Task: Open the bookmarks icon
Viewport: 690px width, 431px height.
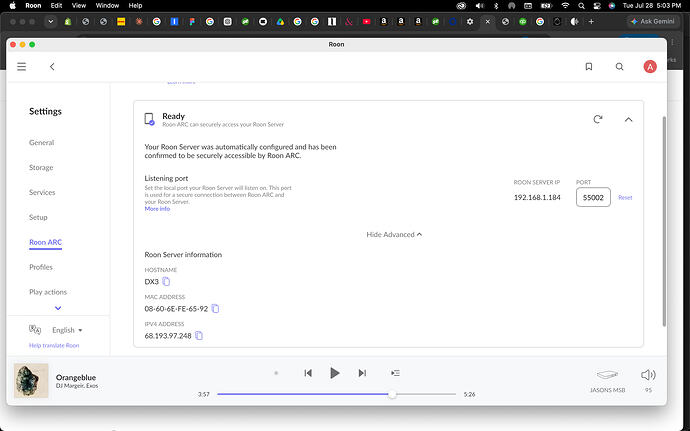Action: 588,66
